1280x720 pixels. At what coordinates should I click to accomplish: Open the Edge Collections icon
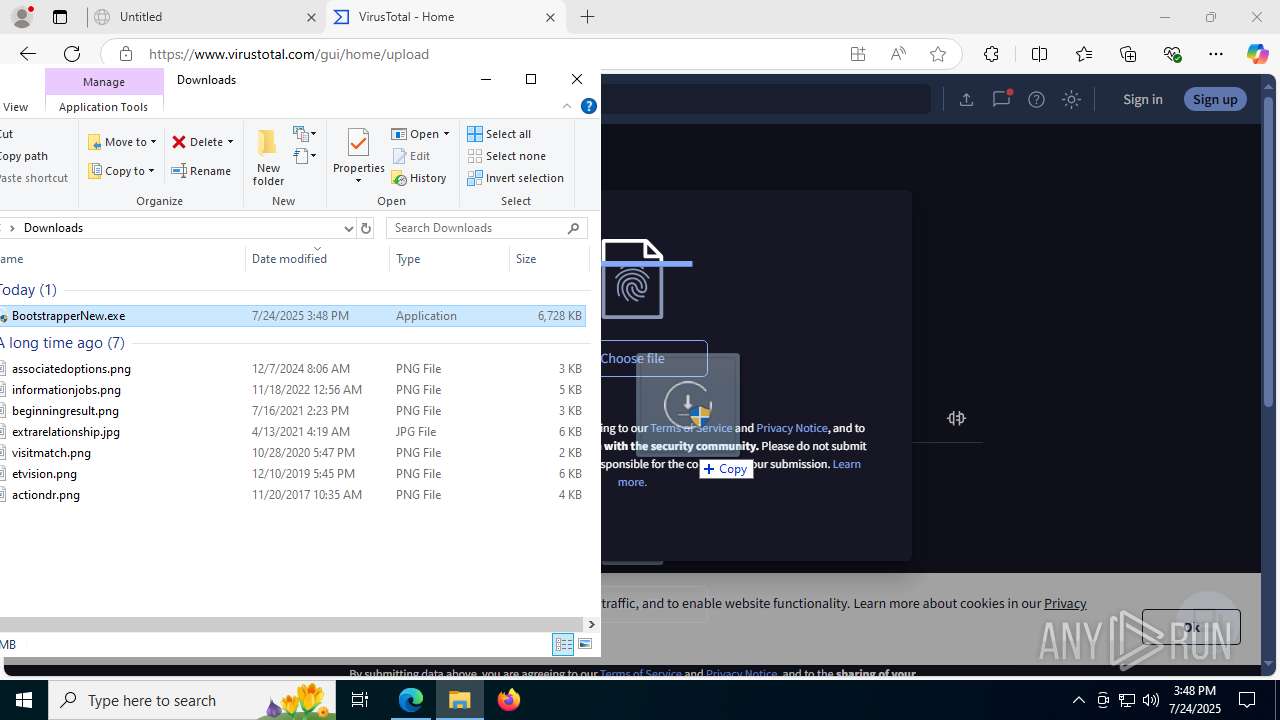click(1128, 54)
